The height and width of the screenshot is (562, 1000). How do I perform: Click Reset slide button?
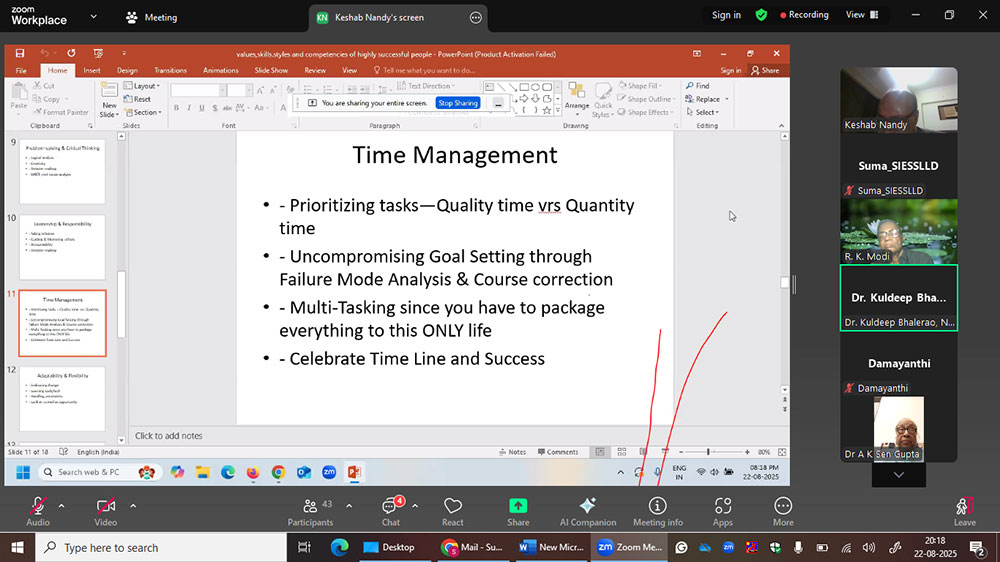[138, 99]
